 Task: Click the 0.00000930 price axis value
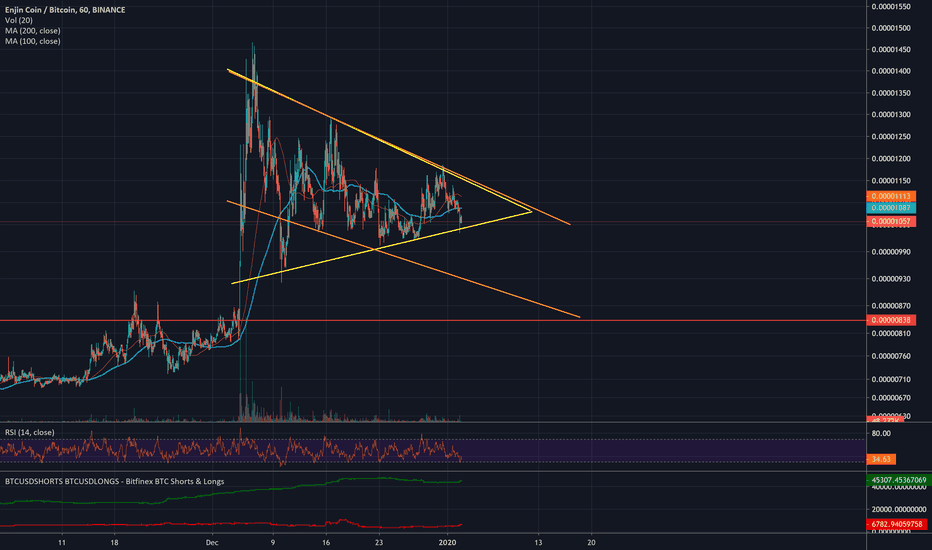click(x=891, y=278)
